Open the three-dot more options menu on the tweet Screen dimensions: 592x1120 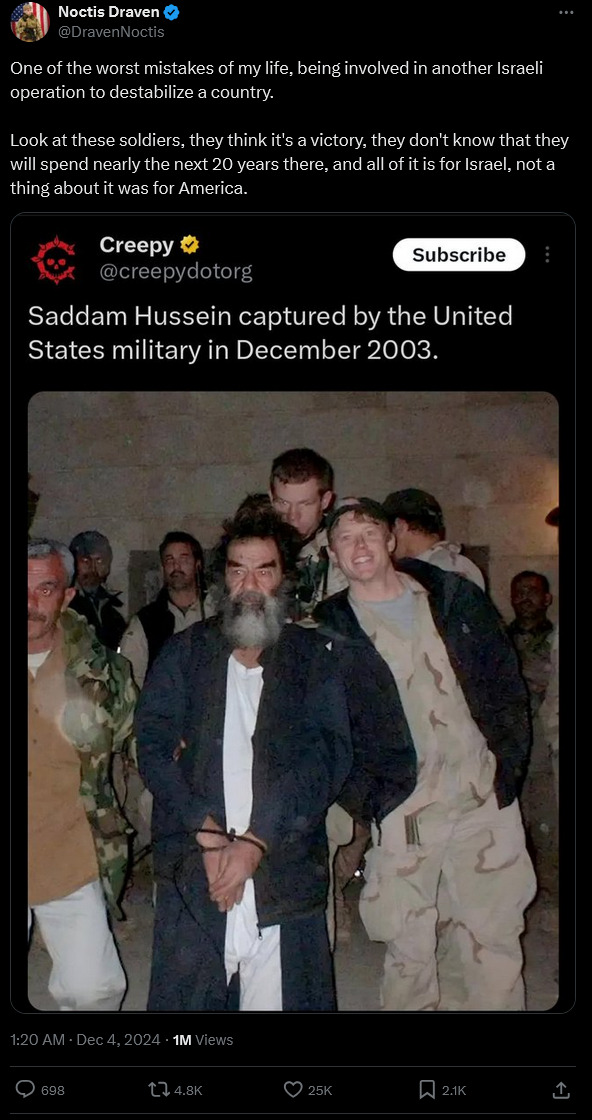pyautogui.click(x=566, y=12)
